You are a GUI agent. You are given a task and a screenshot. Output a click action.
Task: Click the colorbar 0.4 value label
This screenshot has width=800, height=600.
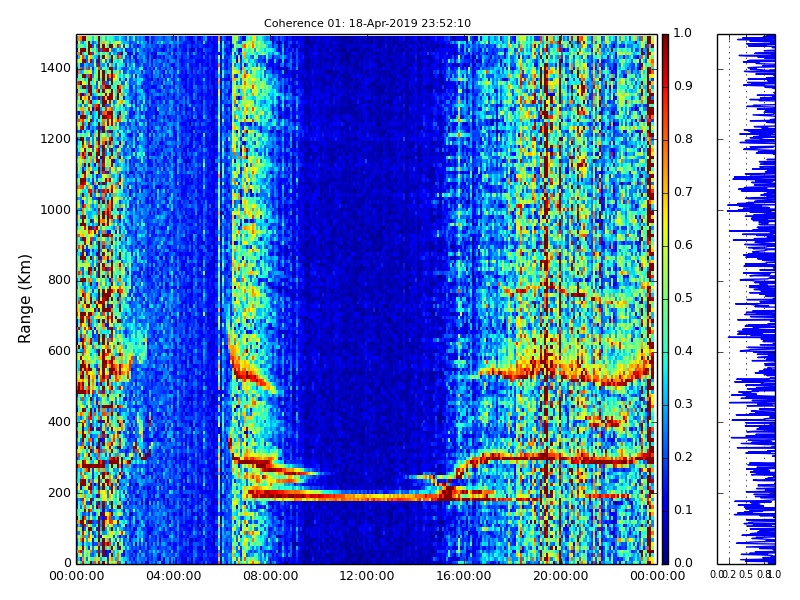pos(683,351)
